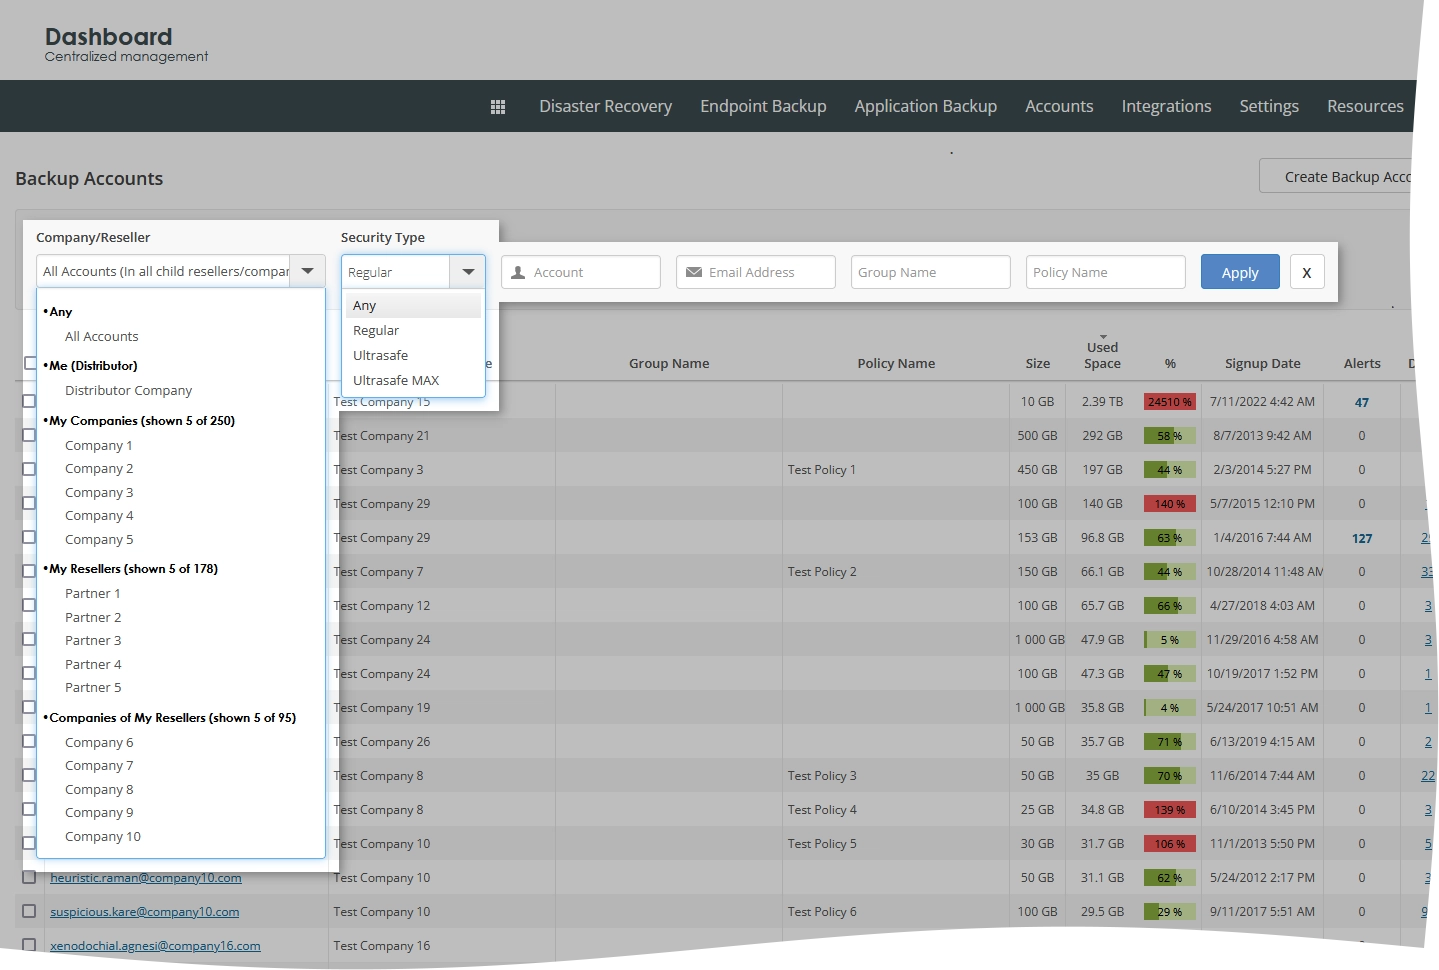This screenshot has height=970, width=1439.
Task: Sort by Alerts column header
Action: pyautogui.click(x=1362, y=364)
